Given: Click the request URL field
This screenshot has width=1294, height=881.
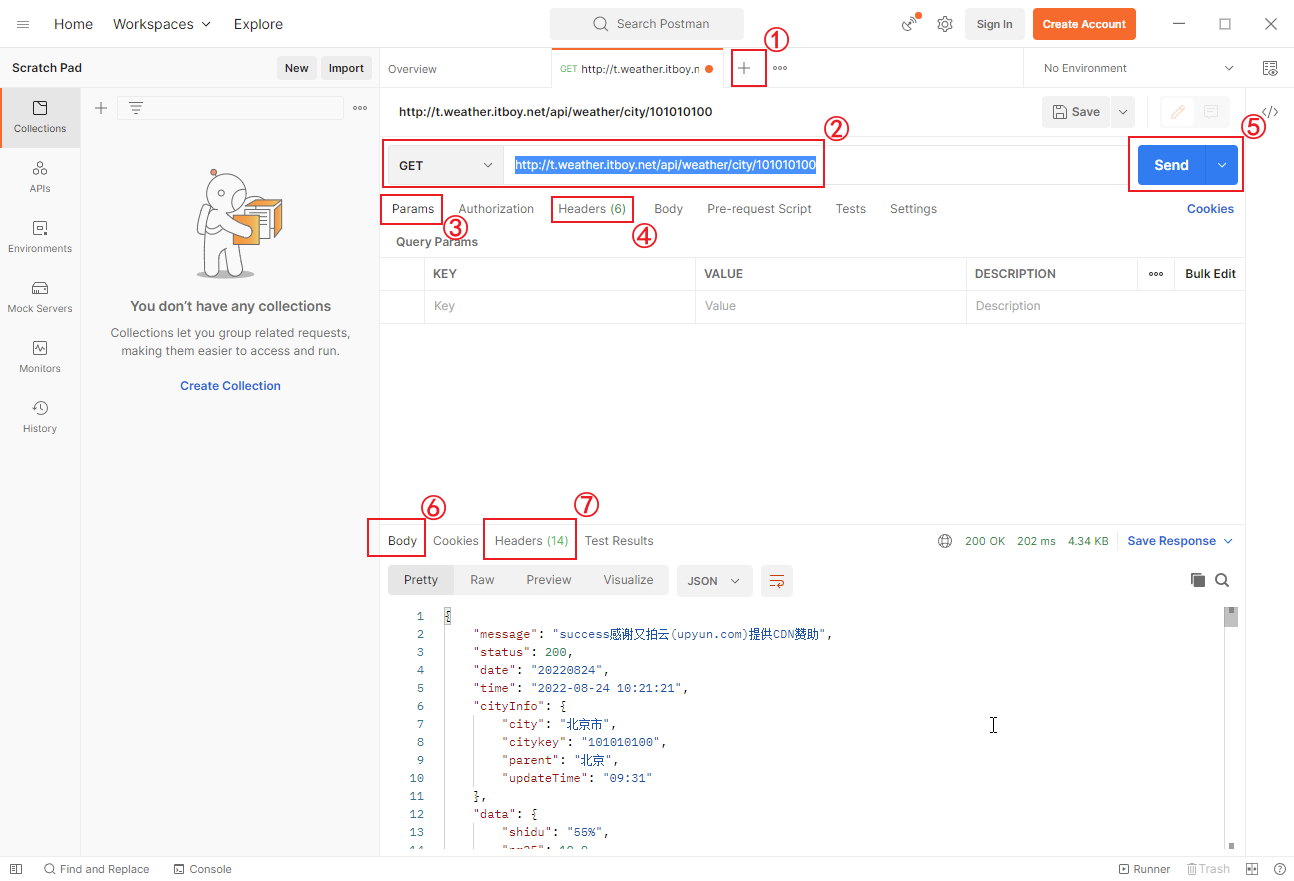Looking at the screenshot, I should (815, 165).
